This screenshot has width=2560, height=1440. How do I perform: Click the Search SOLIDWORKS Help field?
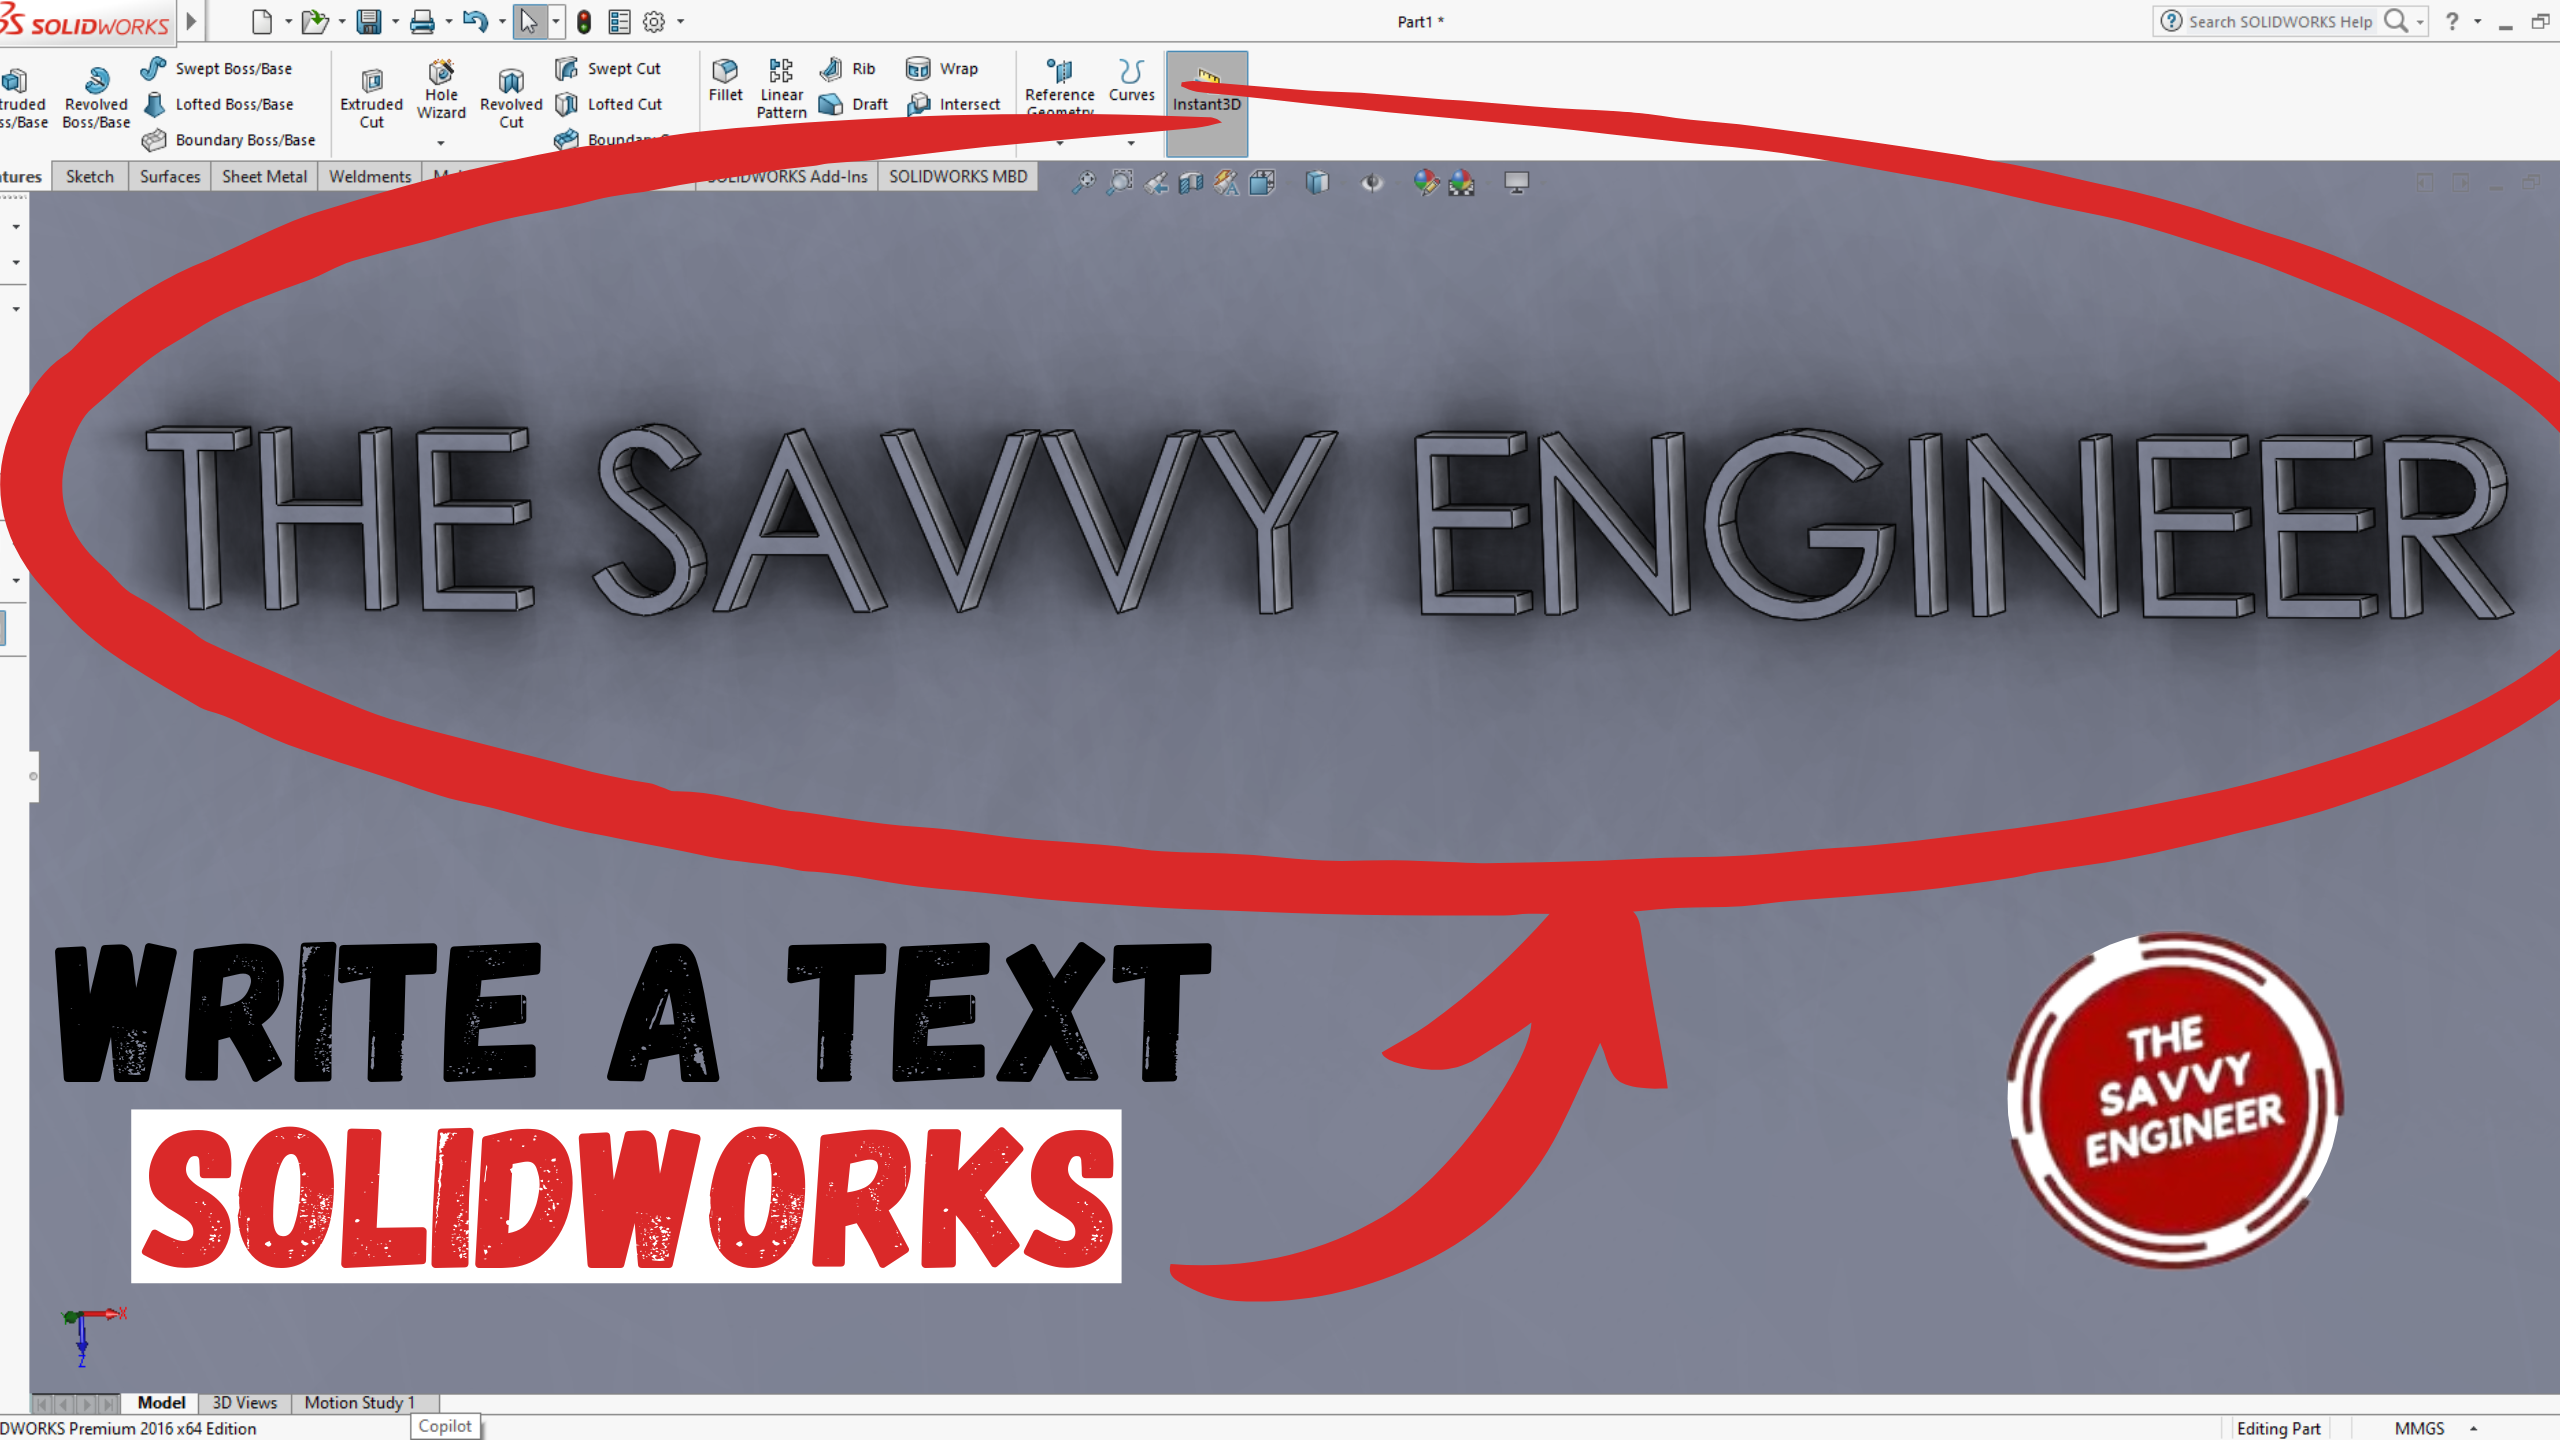[x=2279, y=22]
